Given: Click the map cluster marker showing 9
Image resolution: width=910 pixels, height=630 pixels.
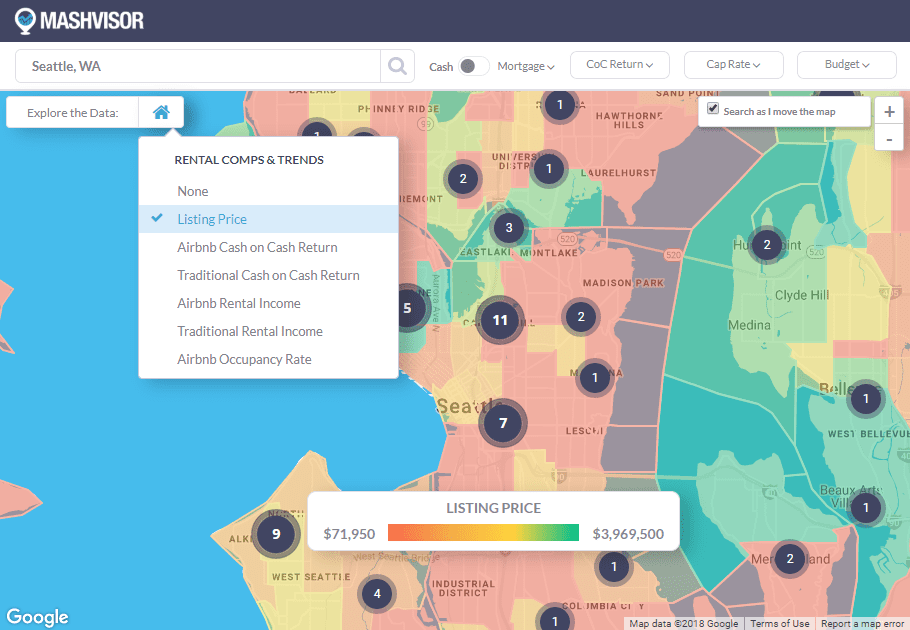Looking at the screenshot, I should pos(276,534).
